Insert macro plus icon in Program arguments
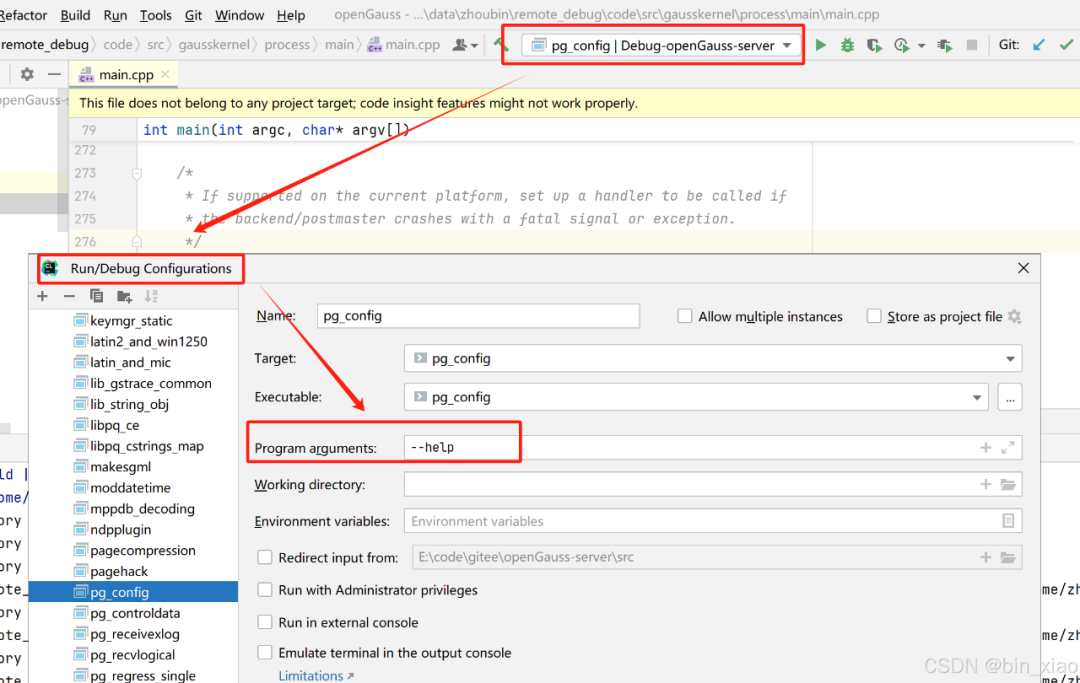Viewport: 1080px width, 683px height. pyautogui.click(x=986, y=448)
